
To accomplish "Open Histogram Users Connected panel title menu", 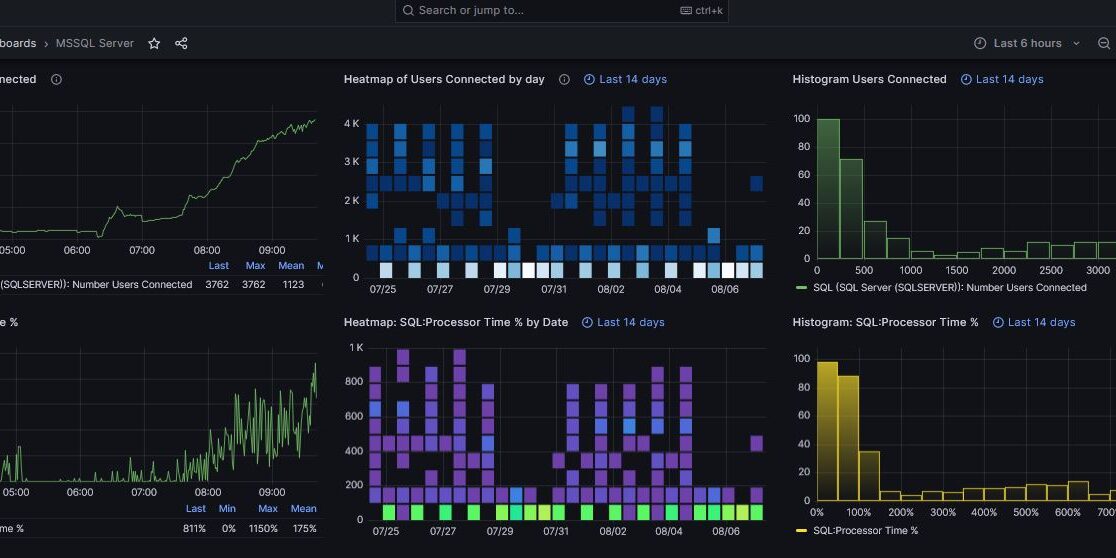I will coord(869,79).
